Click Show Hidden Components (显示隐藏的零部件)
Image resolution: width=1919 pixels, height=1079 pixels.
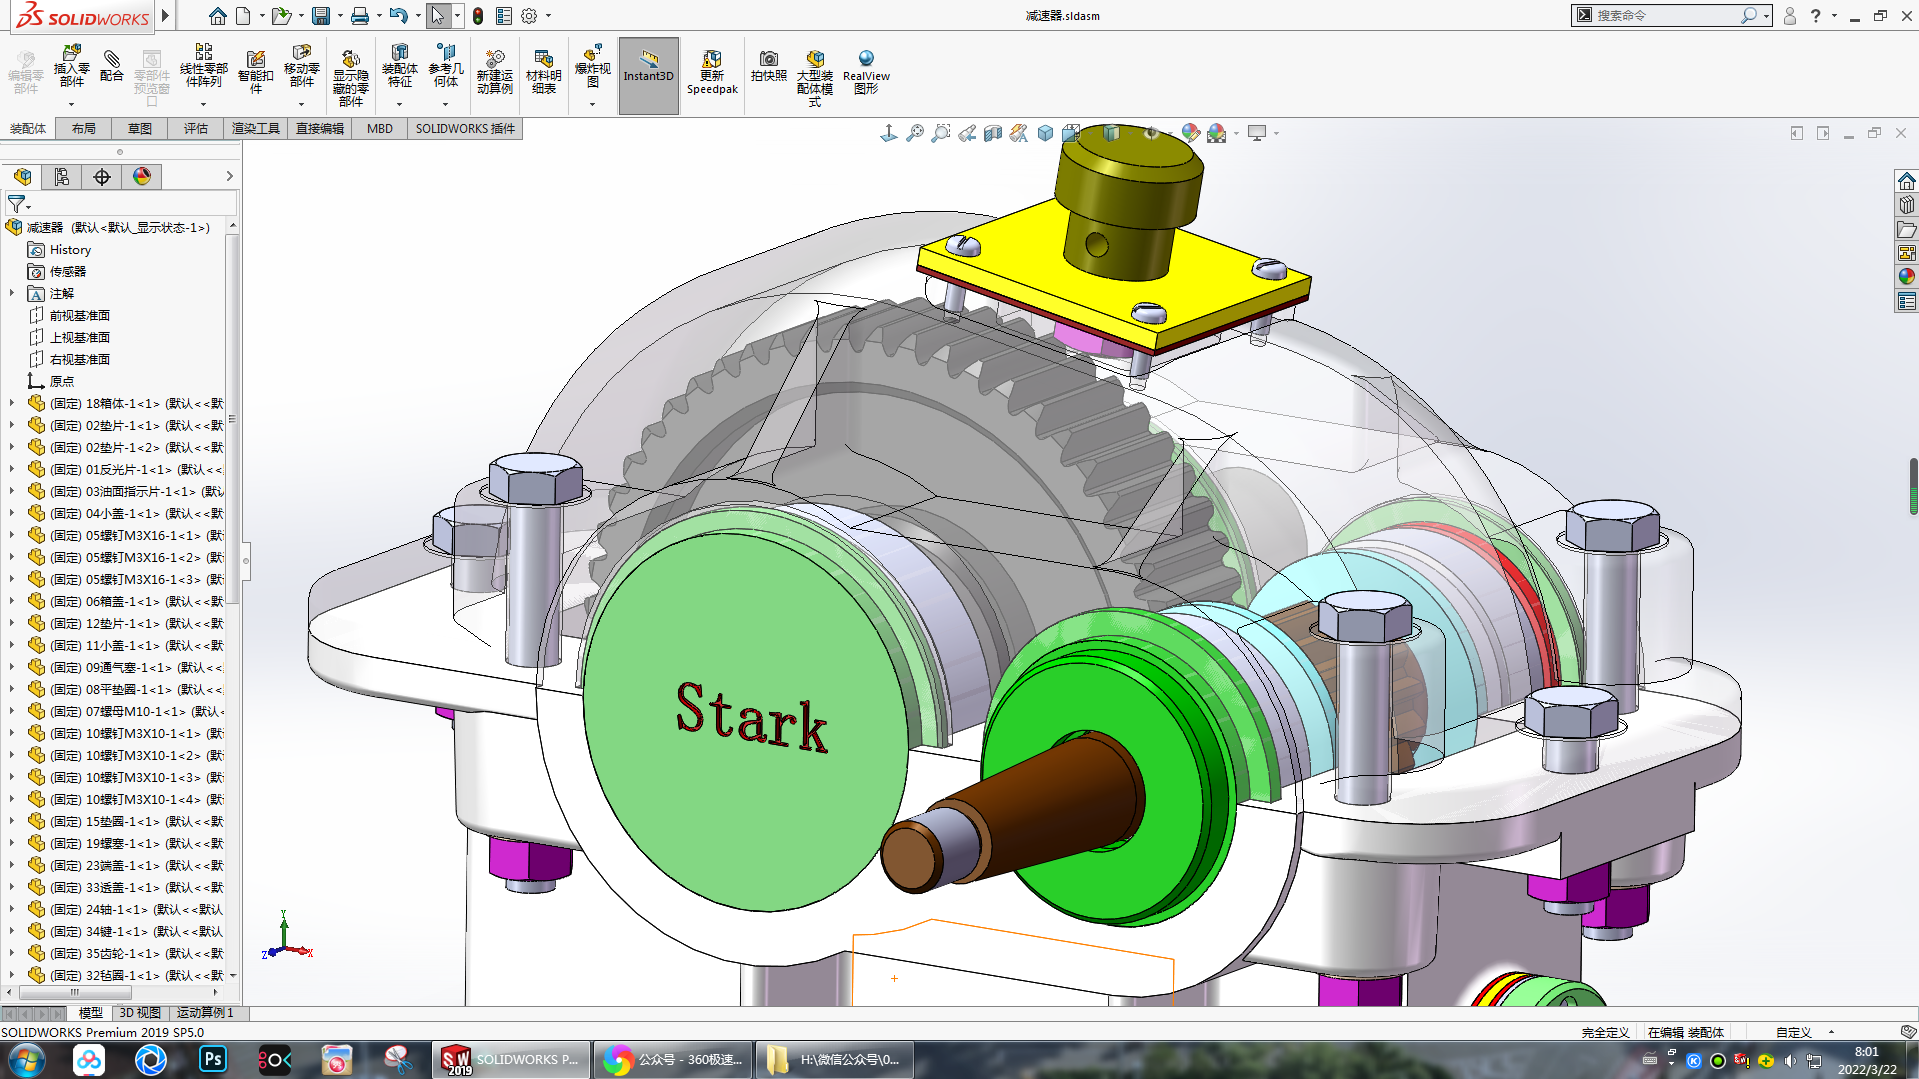tap(350, 77)
